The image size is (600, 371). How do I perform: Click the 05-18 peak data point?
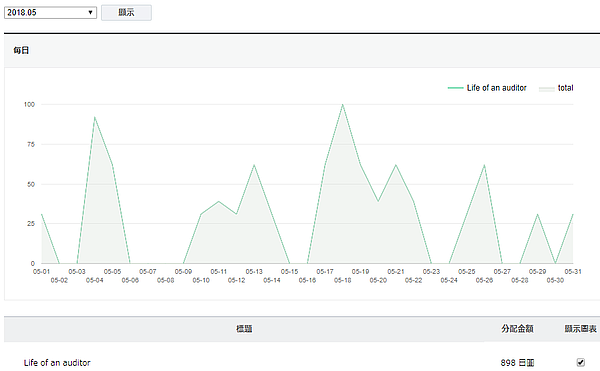(x=342, y=104)
